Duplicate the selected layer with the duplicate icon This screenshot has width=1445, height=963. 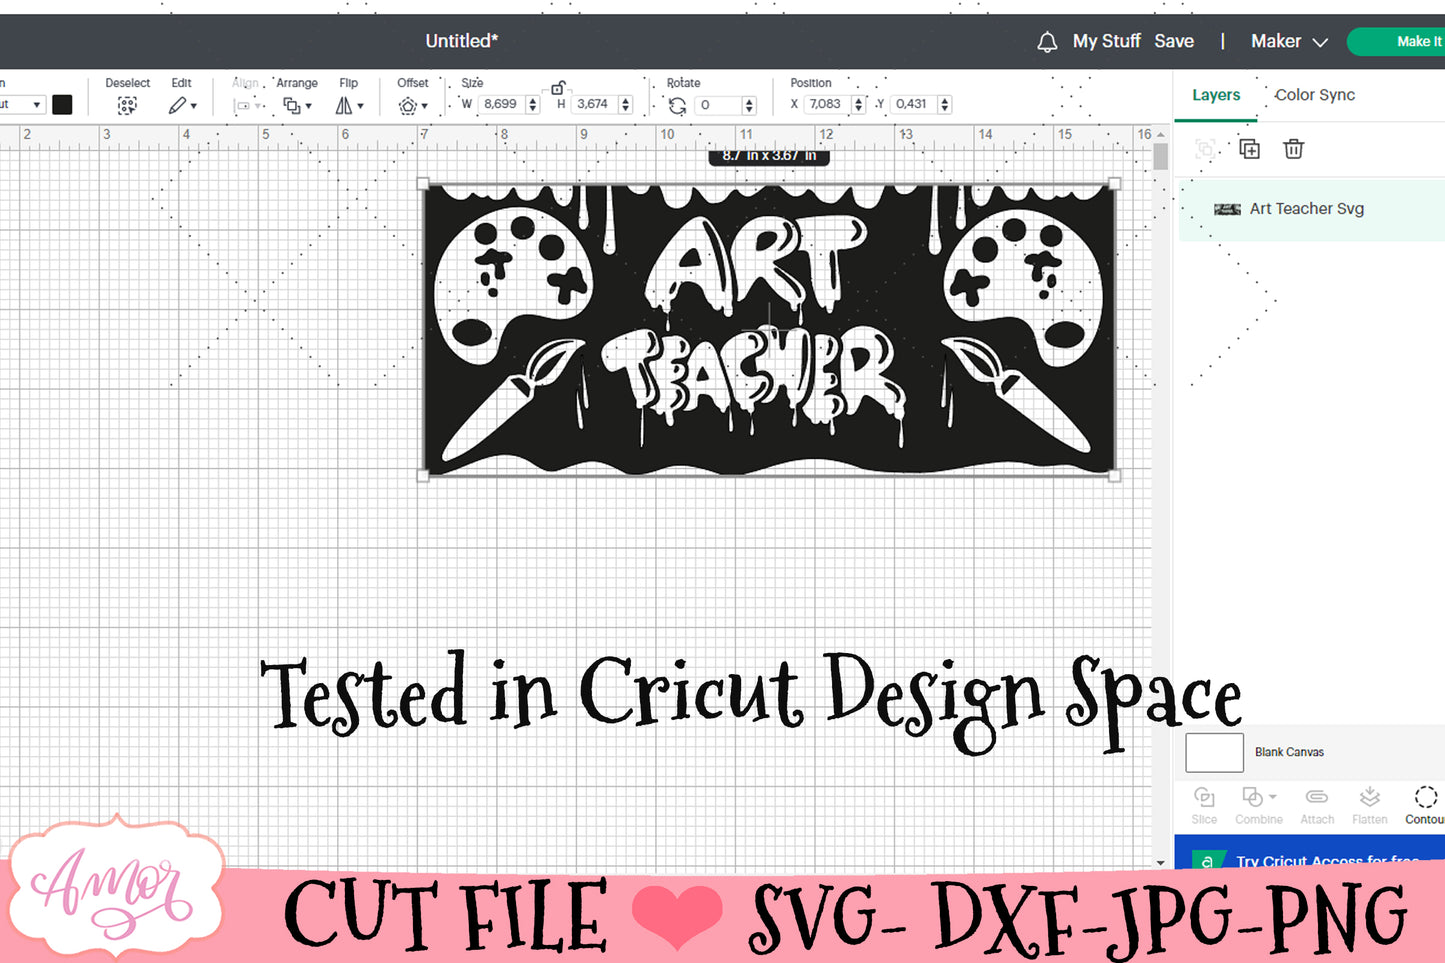click(x=1249, y=149)
